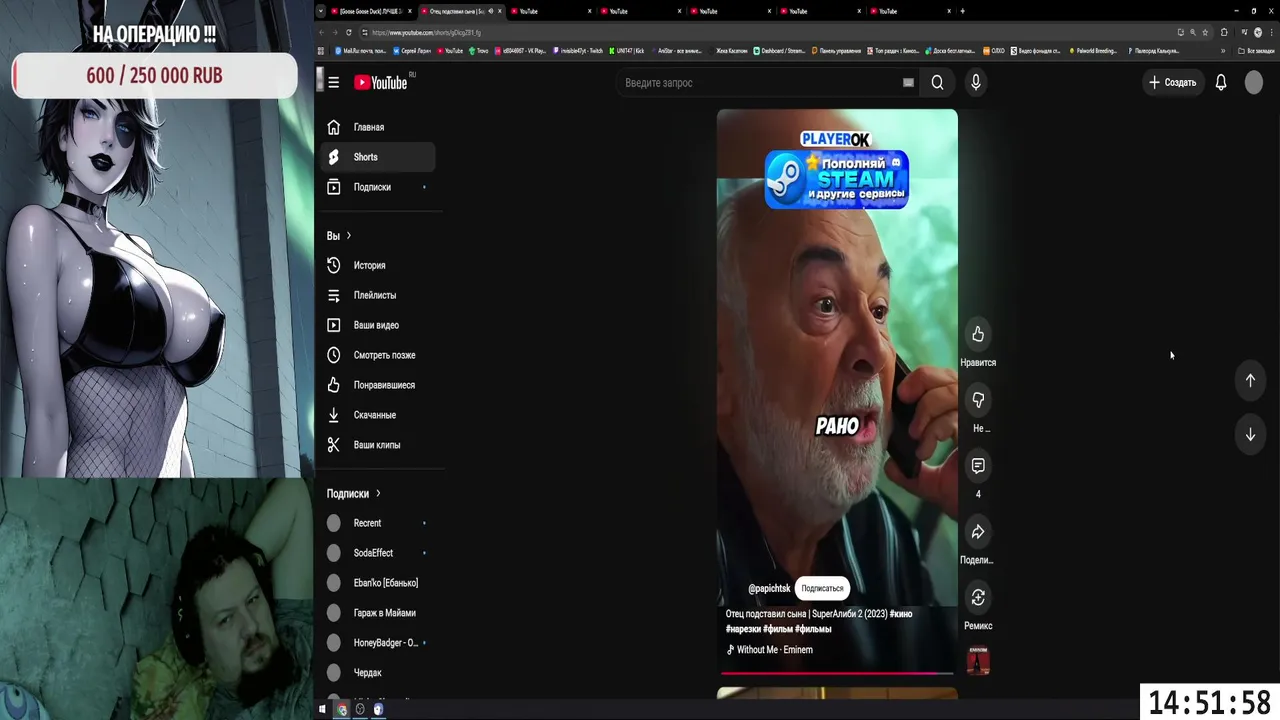1280x720 pixels.
Task: Open the Twitch bookmark in bookmarks bar
Action: click(x=579, y=50)
